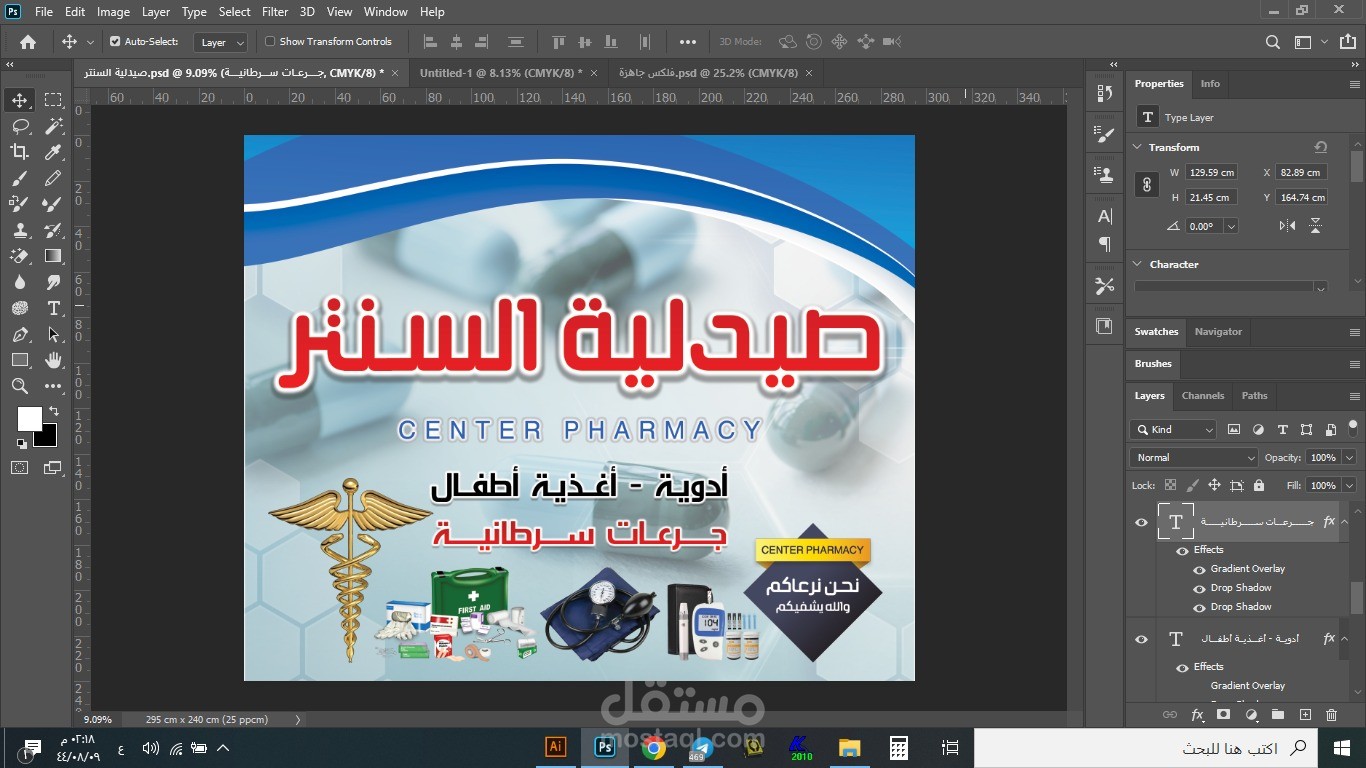Image resolution: width=1366 pixels, height=768 pixels.
Task: Delete the selected layer
Action: (1331, 715)
